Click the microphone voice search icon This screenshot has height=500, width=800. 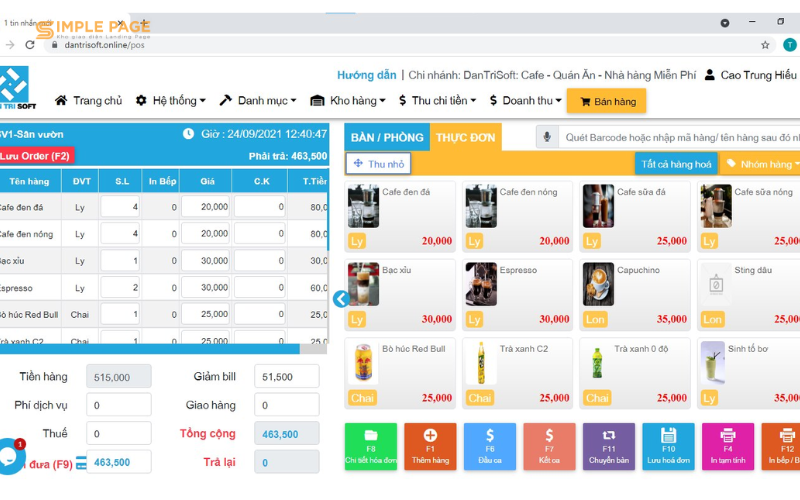pos(547,137)
